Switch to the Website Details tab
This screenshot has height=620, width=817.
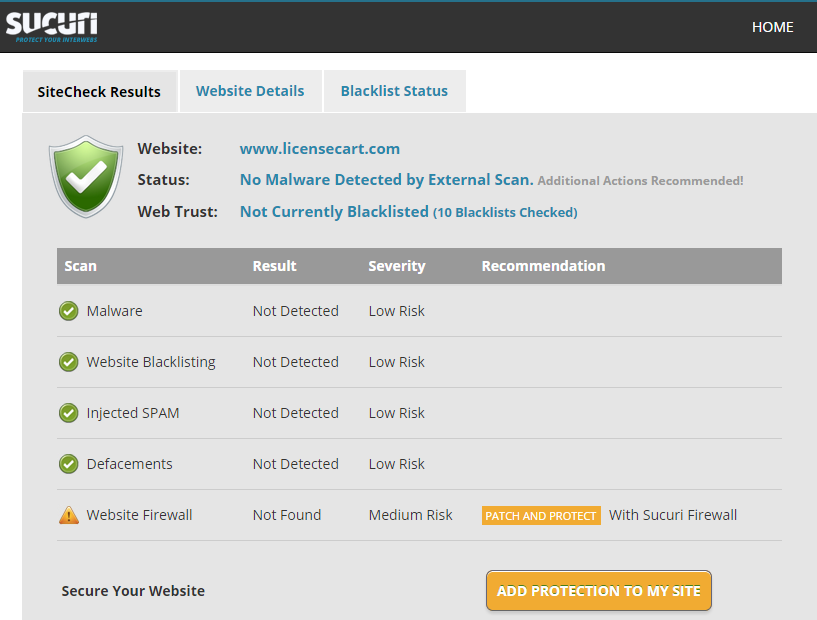[250, 91]
